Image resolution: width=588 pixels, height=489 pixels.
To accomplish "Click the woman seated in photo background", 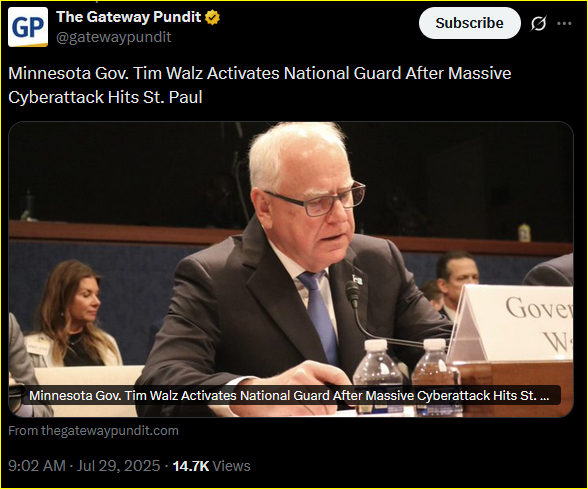I will tap(71, 313).
